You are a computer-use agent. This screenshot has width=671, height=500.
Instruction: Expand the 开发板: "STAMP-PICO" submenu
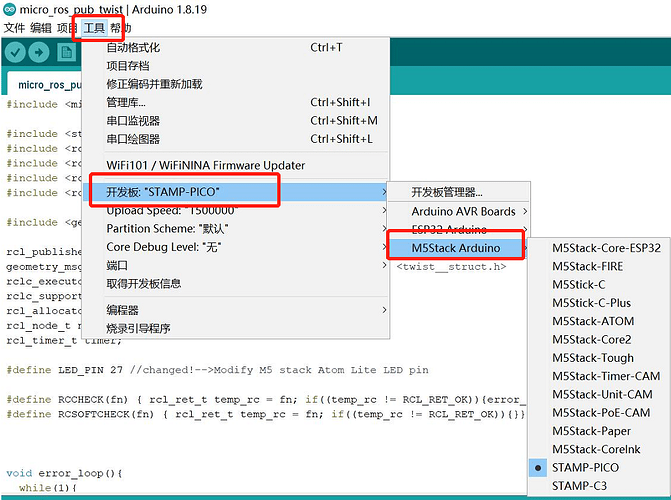(x=236, y=192)
